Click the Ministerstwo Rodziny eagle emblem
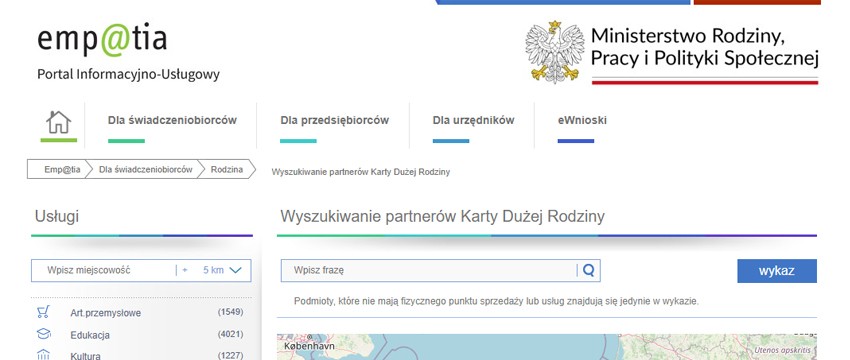This screenshot has width=850, height=360. tap(555, 52)
